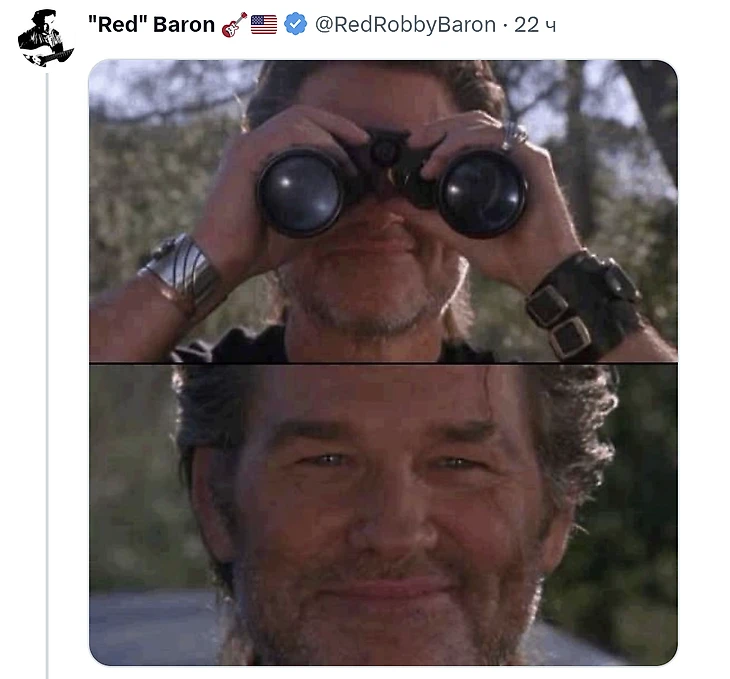Click the guitar emoji beside the name

pos(234,25)
